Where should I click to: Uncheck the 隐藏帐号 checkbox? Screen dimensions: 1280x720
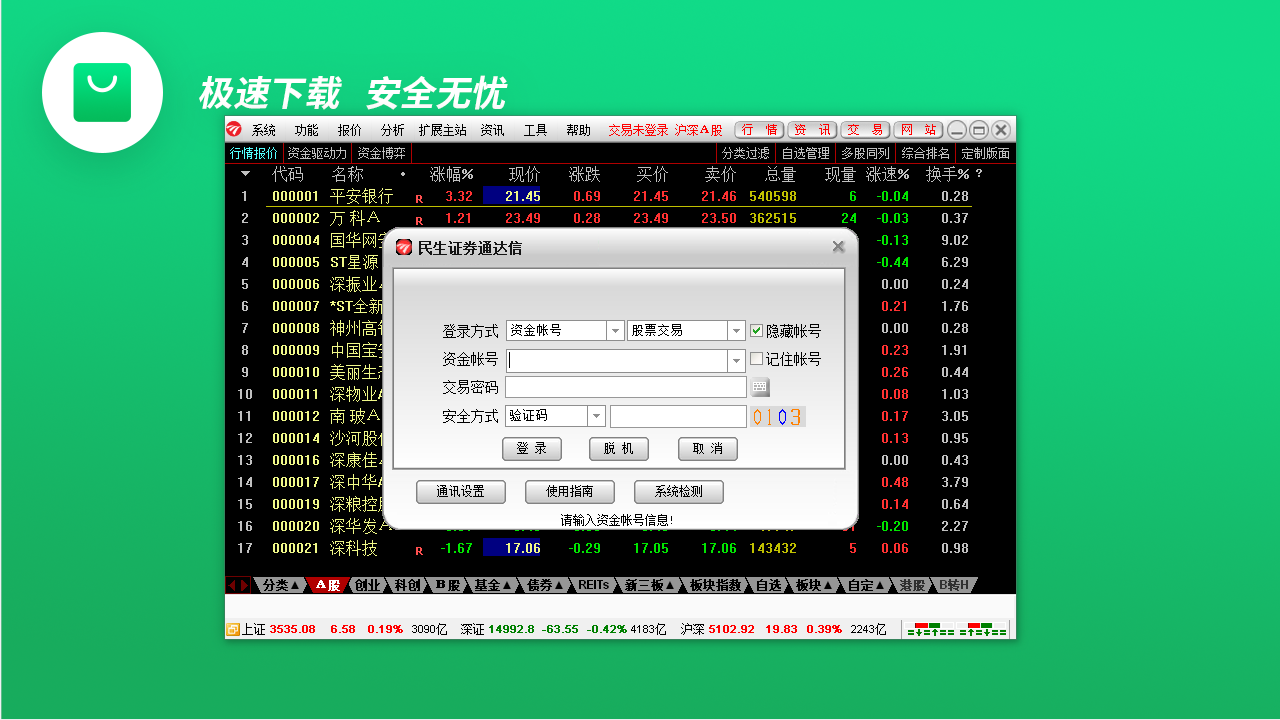756,331
